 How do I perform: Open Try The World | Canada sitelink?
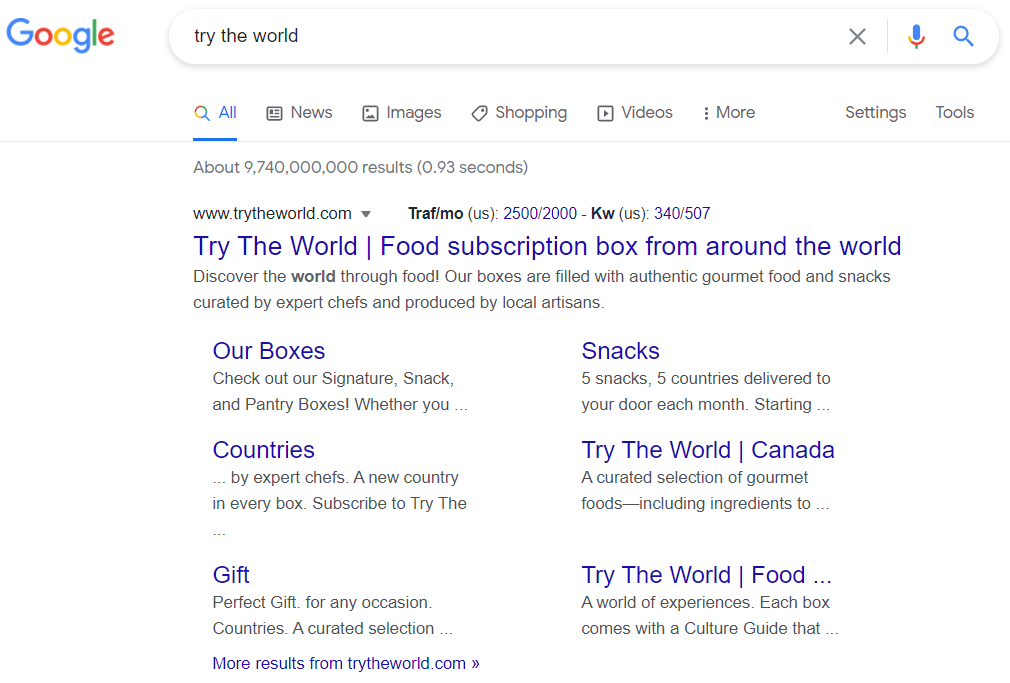click(x=708, y=450)
